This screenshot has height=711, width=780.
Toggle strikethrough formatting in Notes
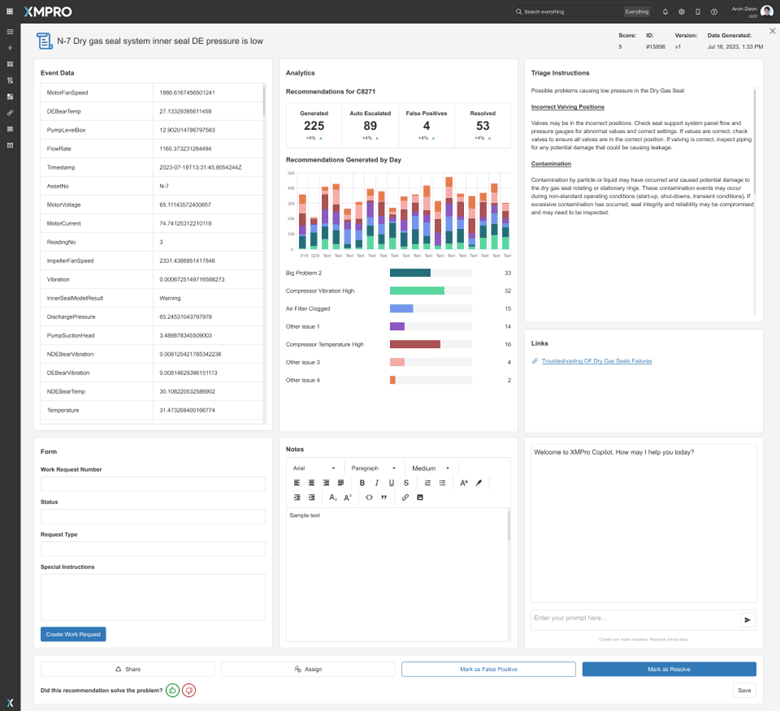pos(406,483)
